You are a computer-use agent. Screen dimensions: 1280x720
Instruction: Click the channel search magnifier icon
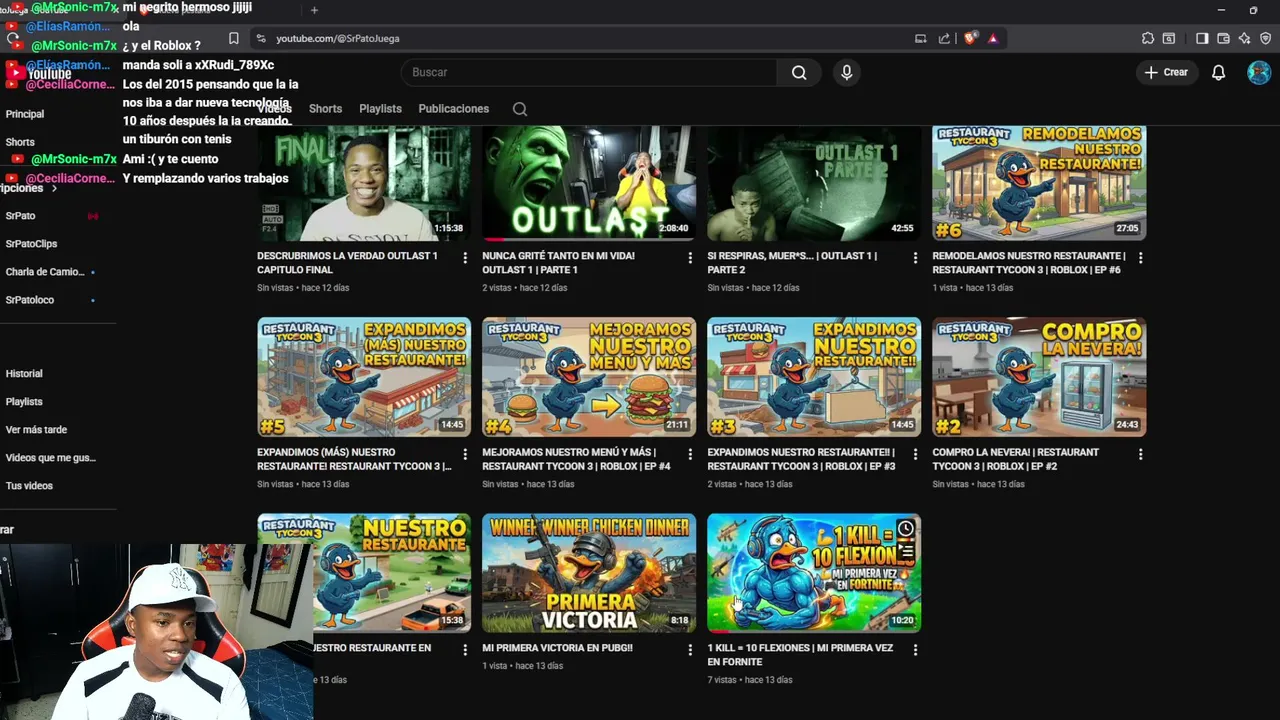(x=520, y=109)
